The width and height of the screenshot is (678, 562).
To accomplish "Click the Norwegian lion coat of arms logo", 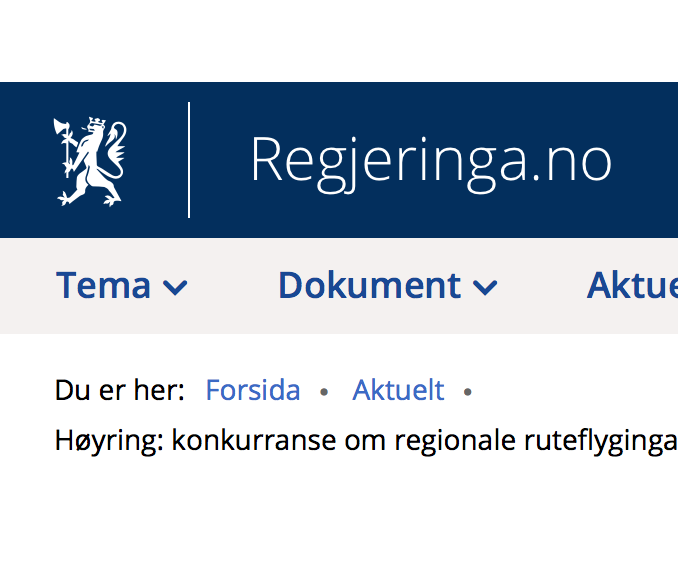I will pos(90,161).
